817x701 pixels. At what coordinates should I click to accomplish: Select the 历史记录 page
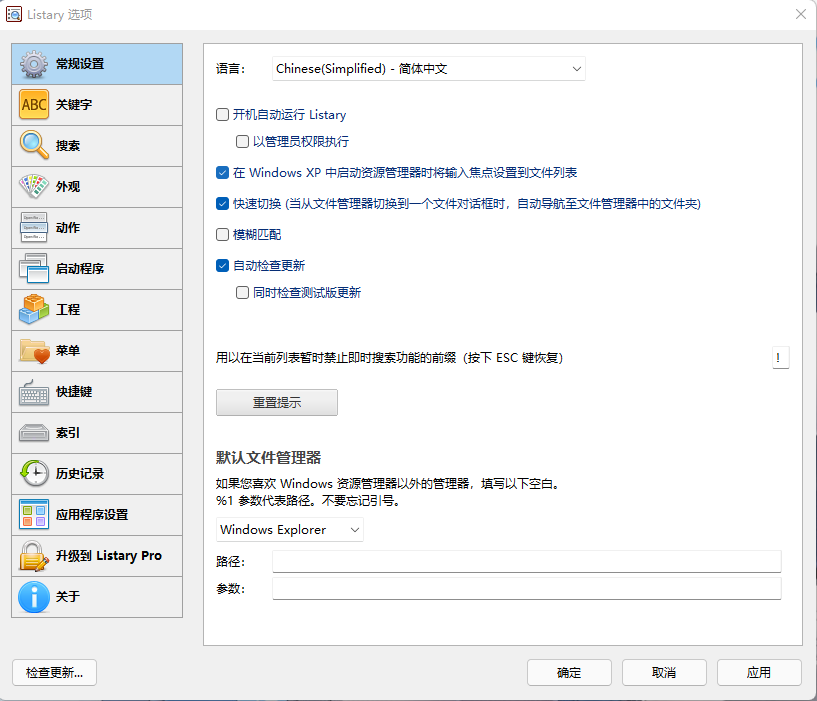tap(97, 474)
